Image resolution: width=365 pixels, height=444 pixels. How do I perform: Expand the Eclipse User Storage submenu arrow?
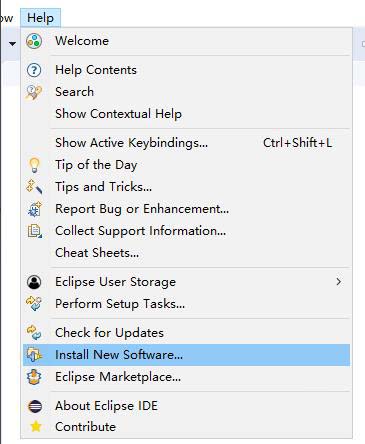[x=338, y=282]
